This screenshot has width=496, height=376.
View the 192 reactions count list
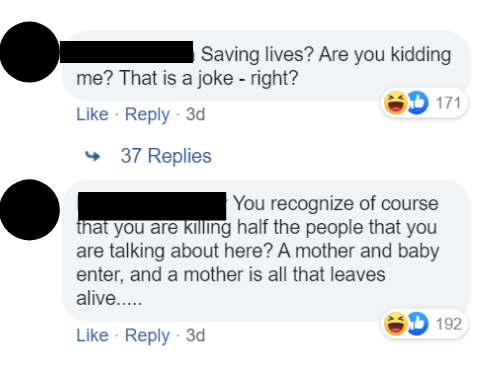(x=449, y=324)
